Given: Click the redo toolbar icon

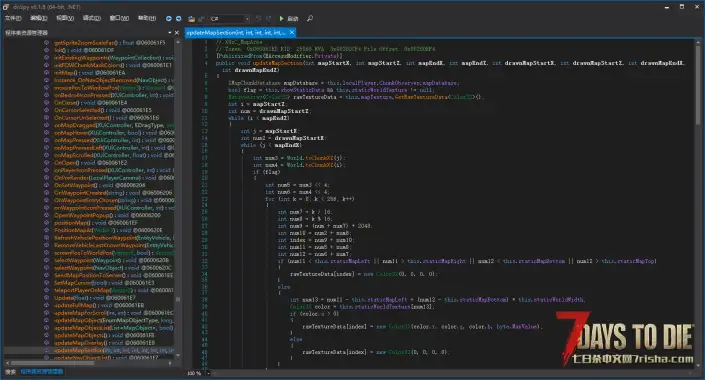Looking at the screenshot, I should tap(268, 18).
